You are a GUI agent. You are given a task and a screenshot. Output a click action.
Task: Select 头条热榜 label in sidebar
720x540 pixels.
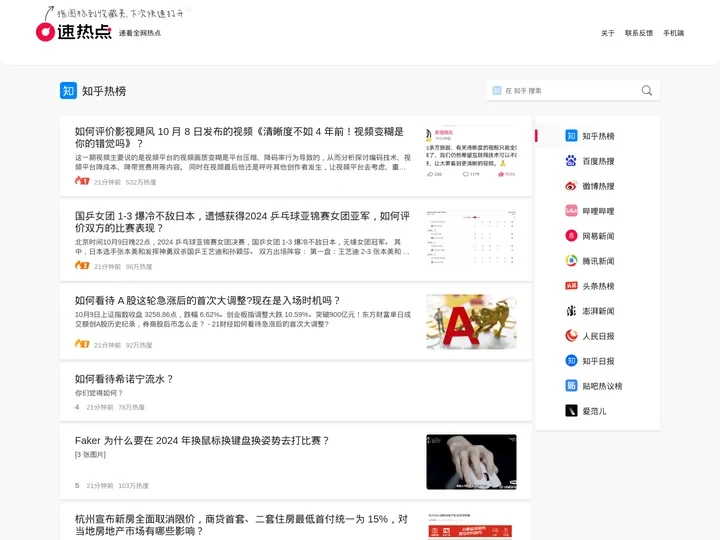tap(598, 286)
